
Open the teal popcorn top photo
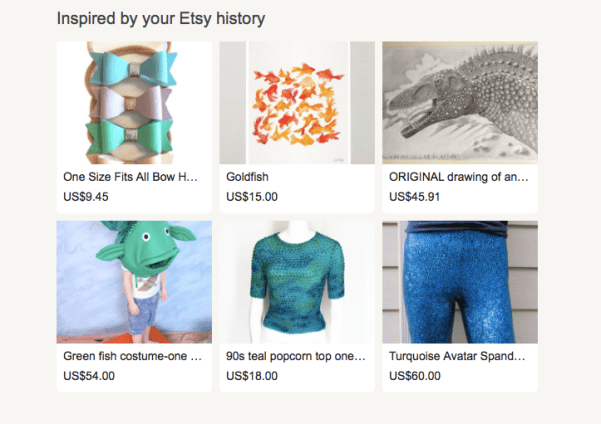(x=297, y=282)
